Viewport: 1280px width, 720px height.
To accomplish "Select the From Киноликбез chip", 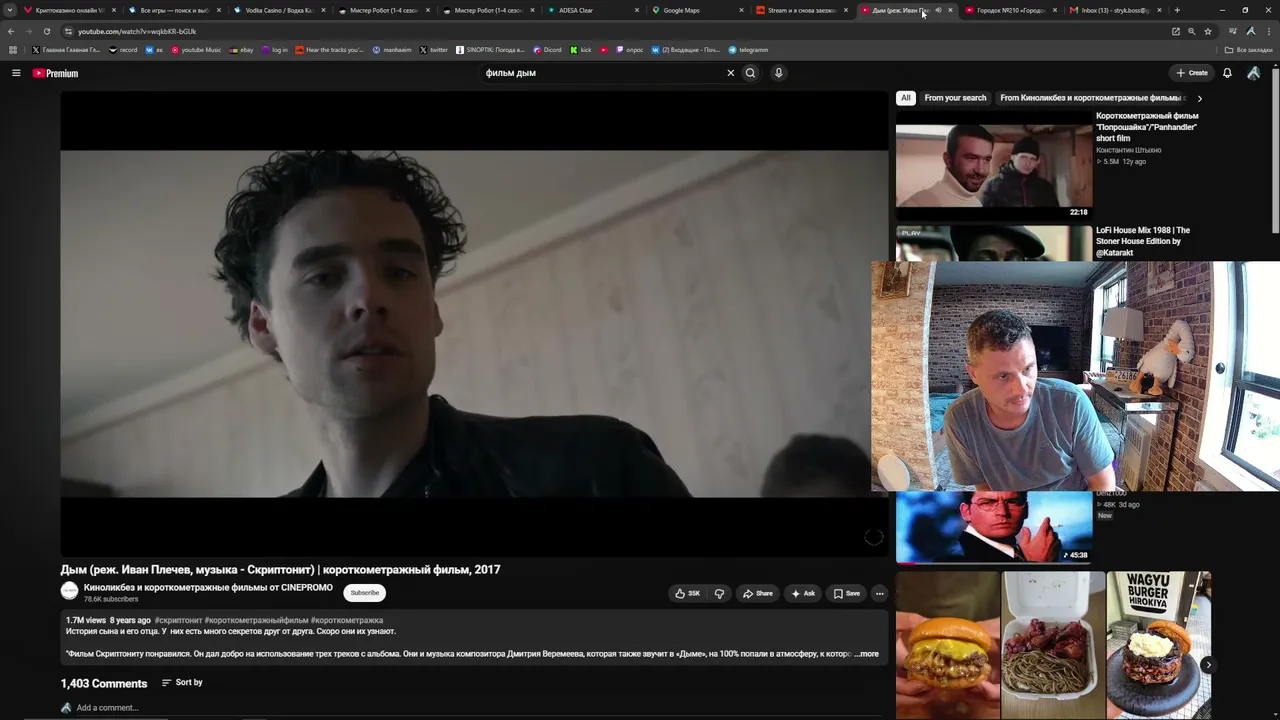I will [x=1091, y=98].
